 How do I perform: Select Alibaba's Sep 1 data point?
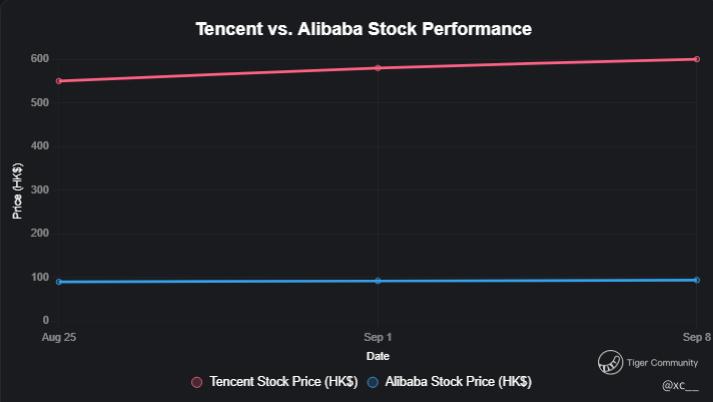pyautogui.click(x=378, y=281)
